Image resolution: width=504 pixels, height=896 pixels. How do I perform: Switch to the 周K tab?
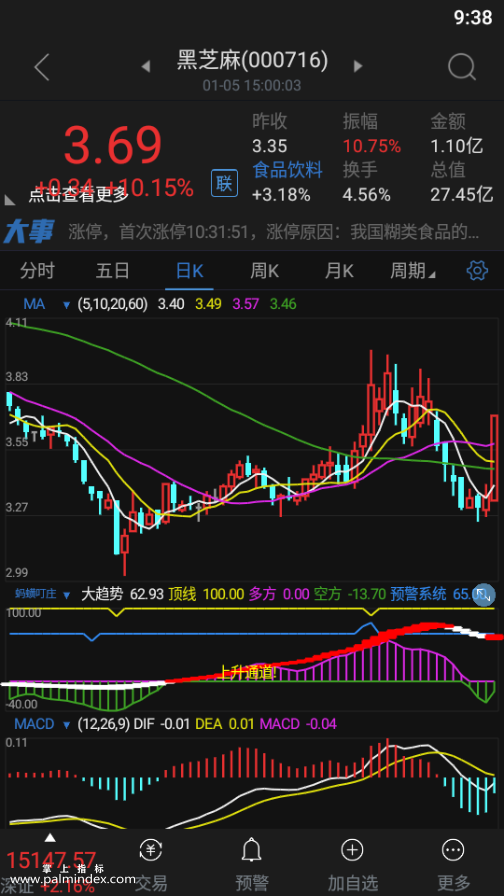pos(265,270)
